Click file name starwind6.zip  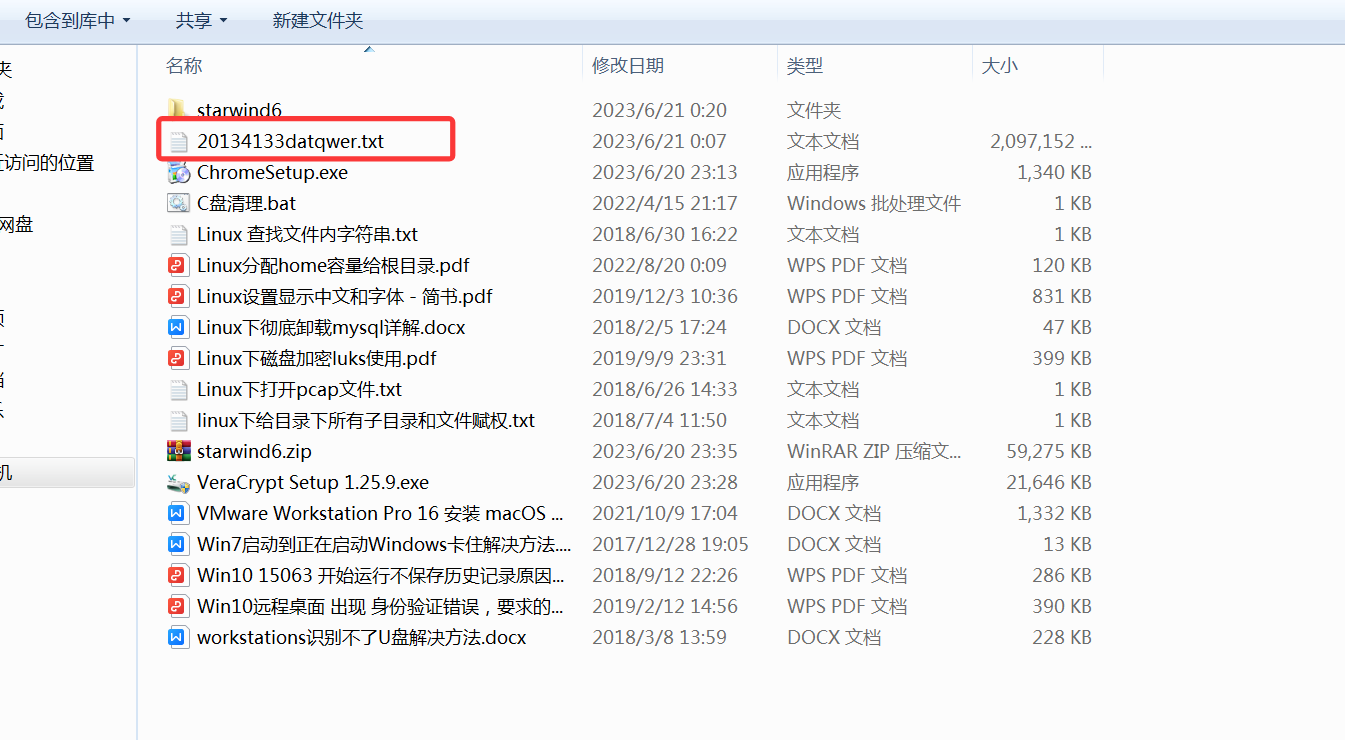255,451
